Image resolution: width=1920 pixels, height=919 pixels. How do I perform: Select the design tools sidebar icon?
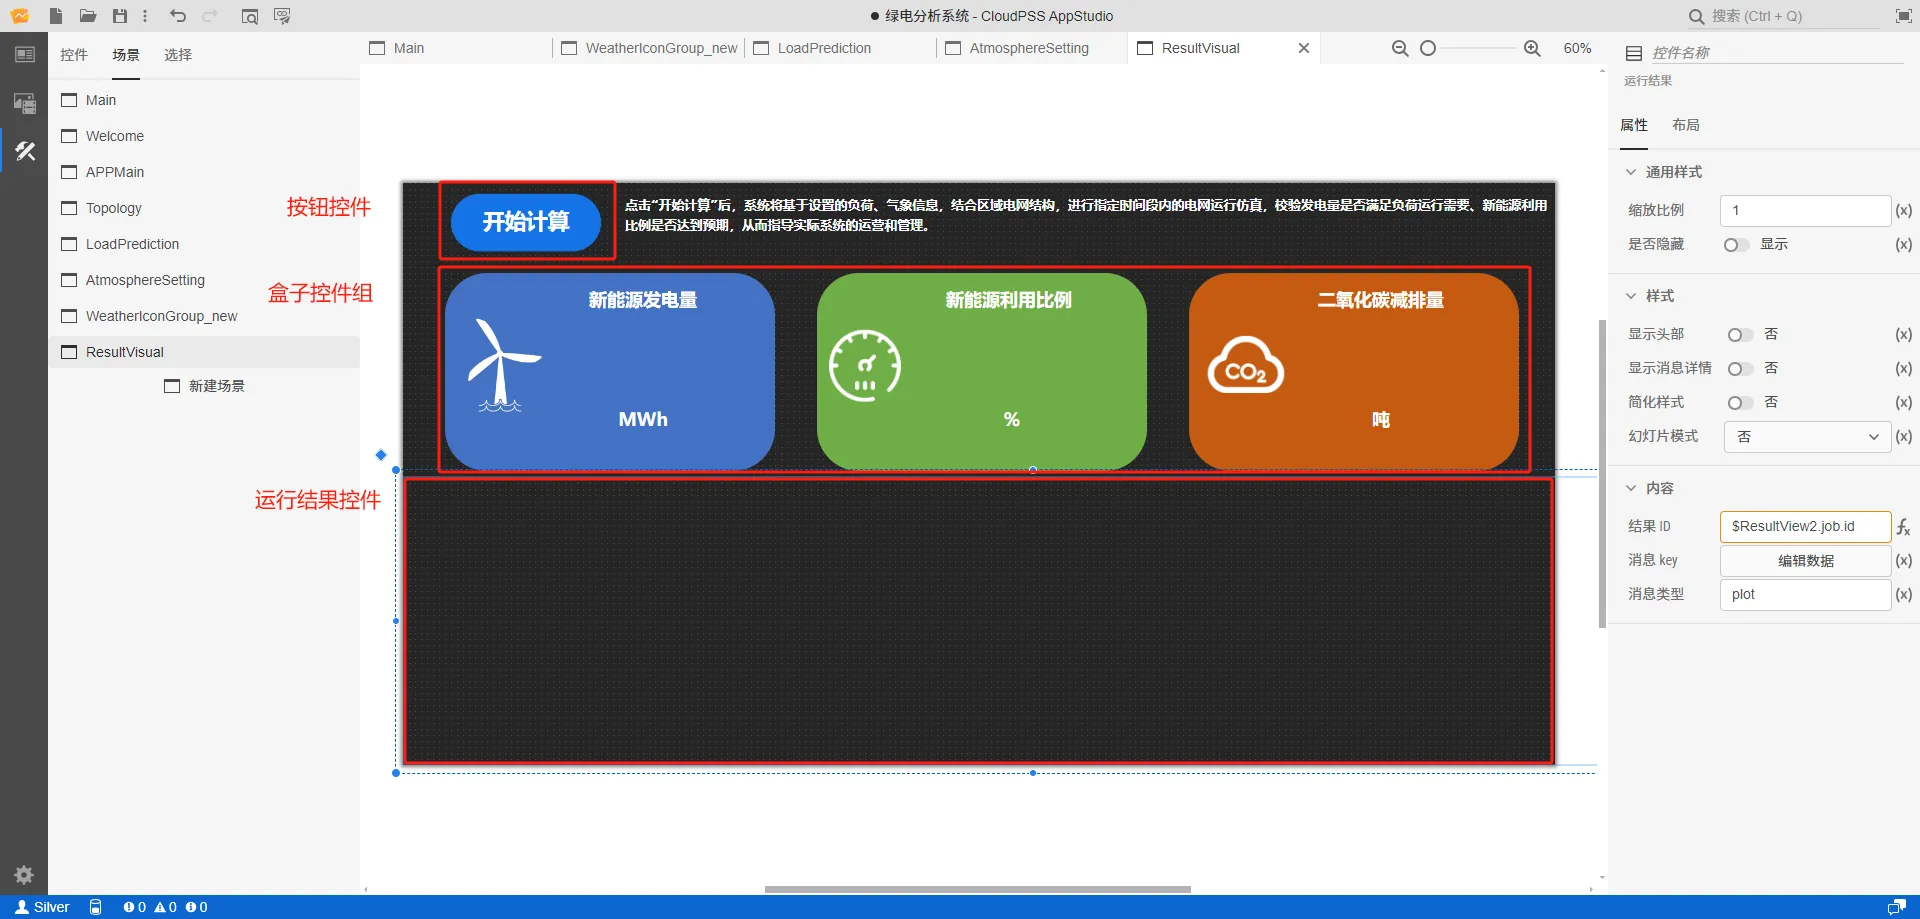[x=25, y=151]
